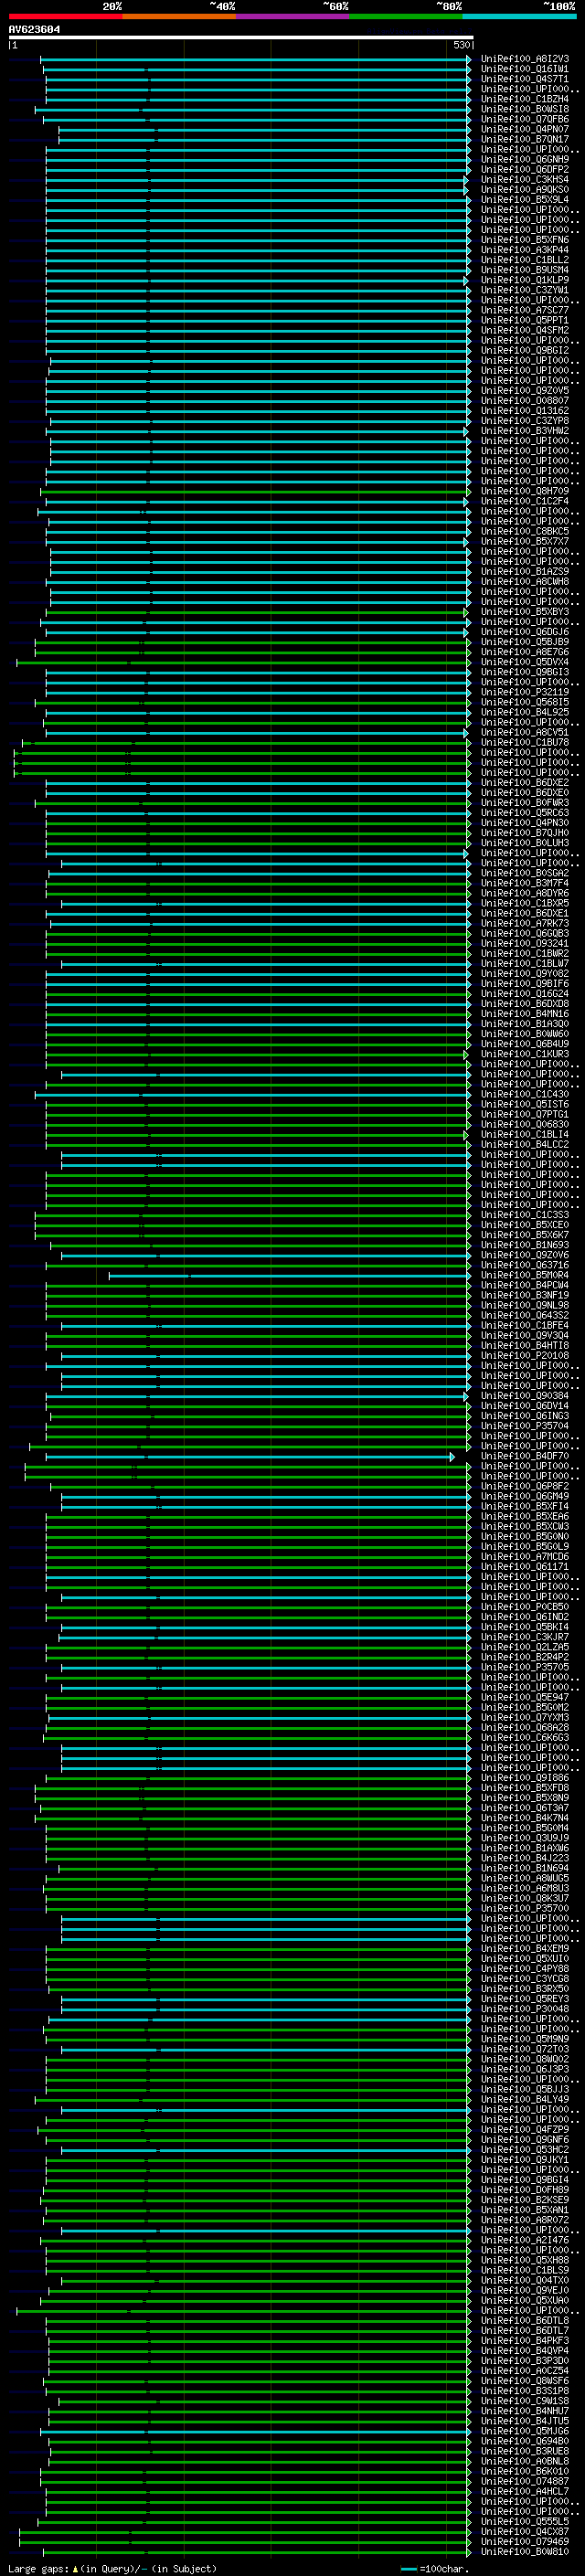Open the UniRef100_Q4SFM2 hit link
This screenshot has width=585, height=2576.
pos(525,330)
